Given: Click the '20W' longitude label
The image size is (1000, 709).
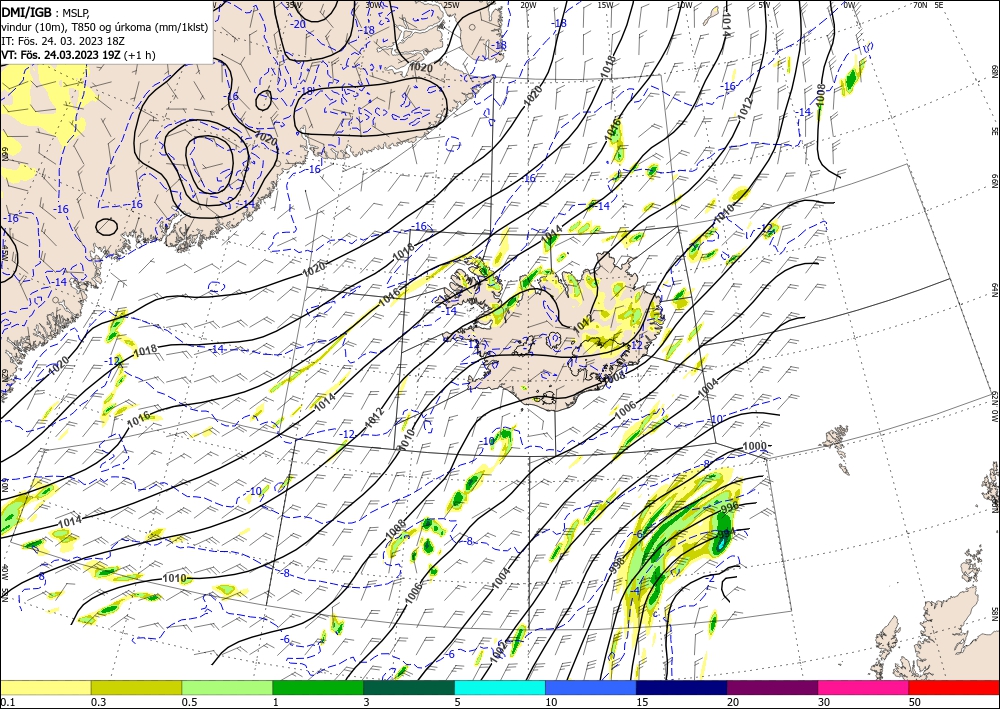Looking at the screenshot, I should (x=528, y=4).
